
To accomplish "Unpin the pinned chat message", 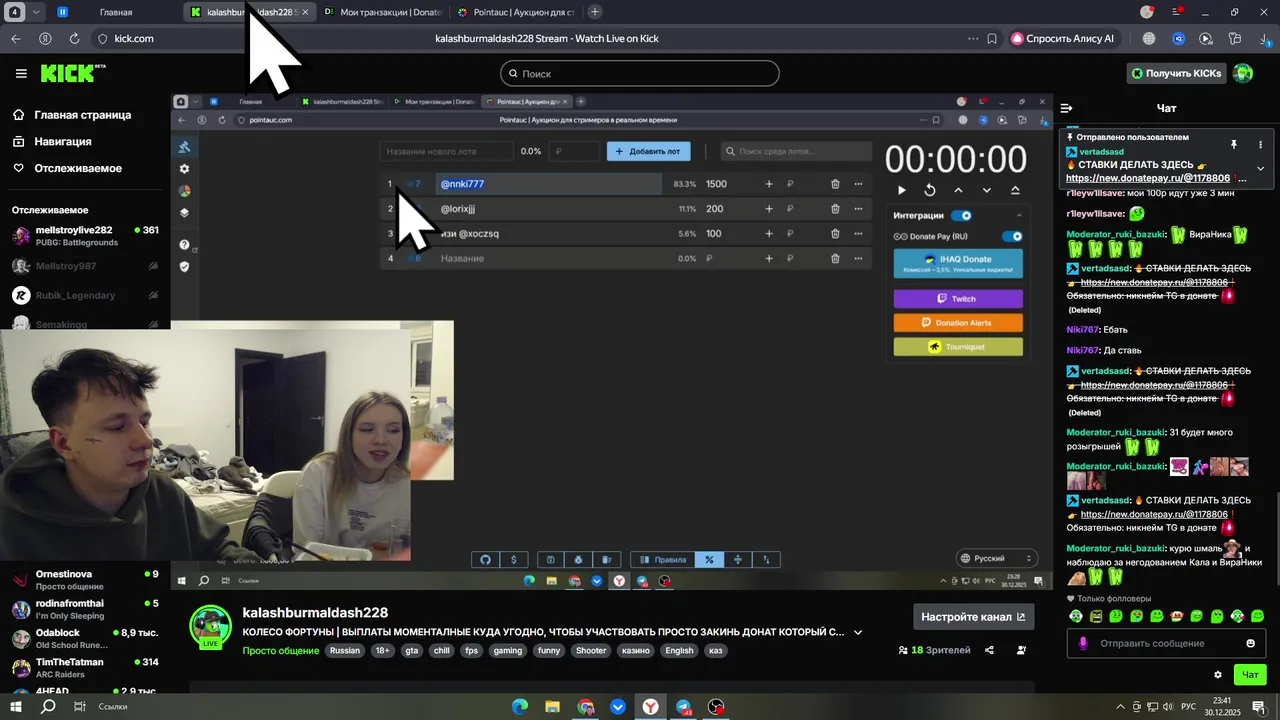I will 1234,144.
